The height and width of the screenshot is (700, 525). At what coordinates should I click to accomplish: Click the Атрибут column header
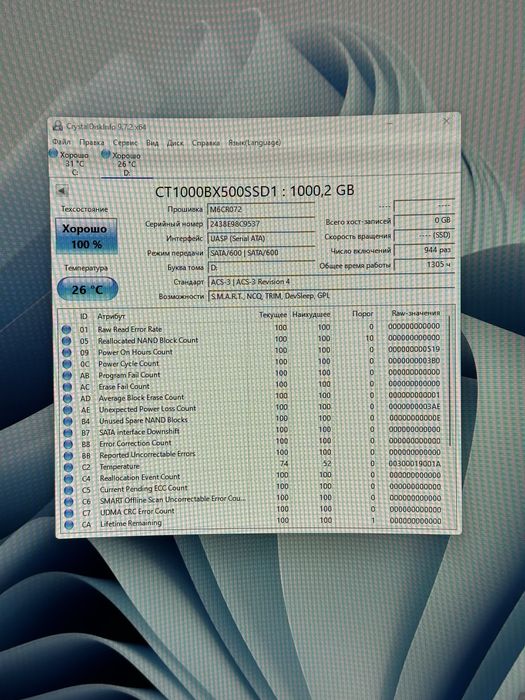coord(112,316)
